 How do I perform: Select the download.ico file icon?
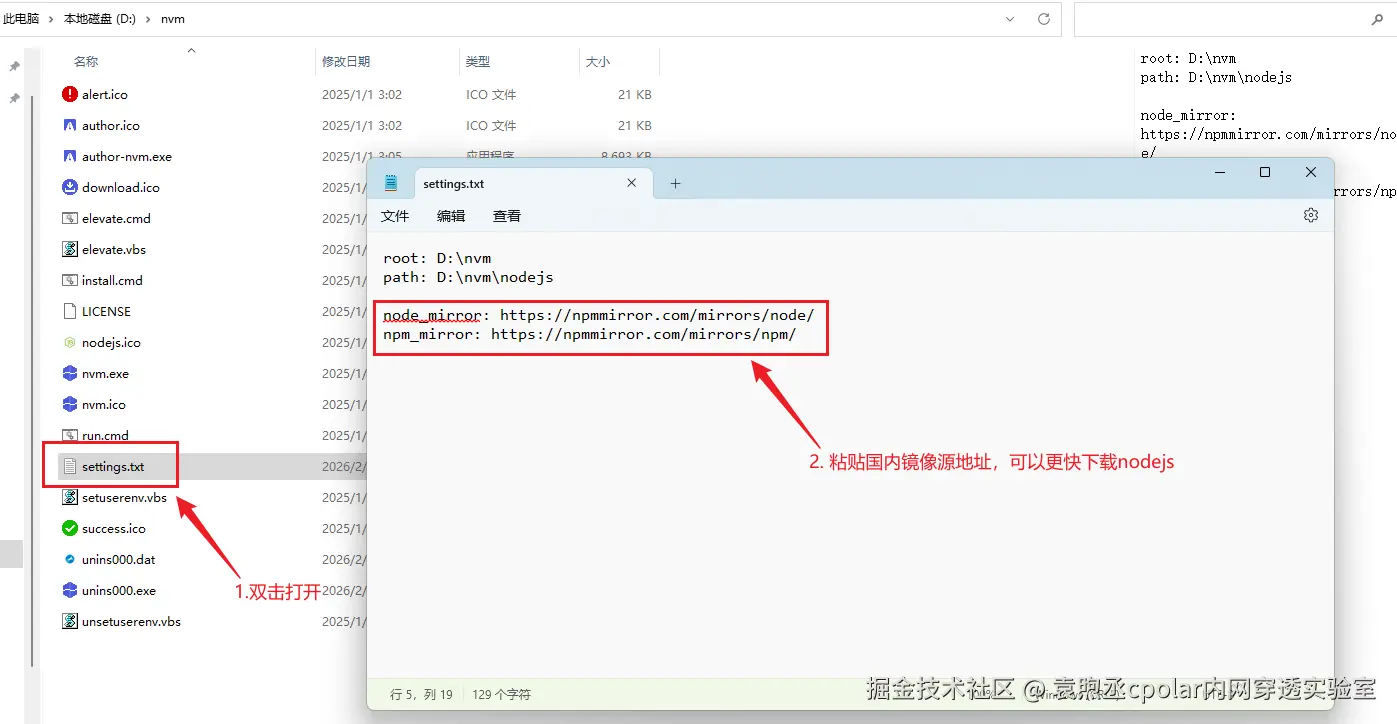[69, 187]
